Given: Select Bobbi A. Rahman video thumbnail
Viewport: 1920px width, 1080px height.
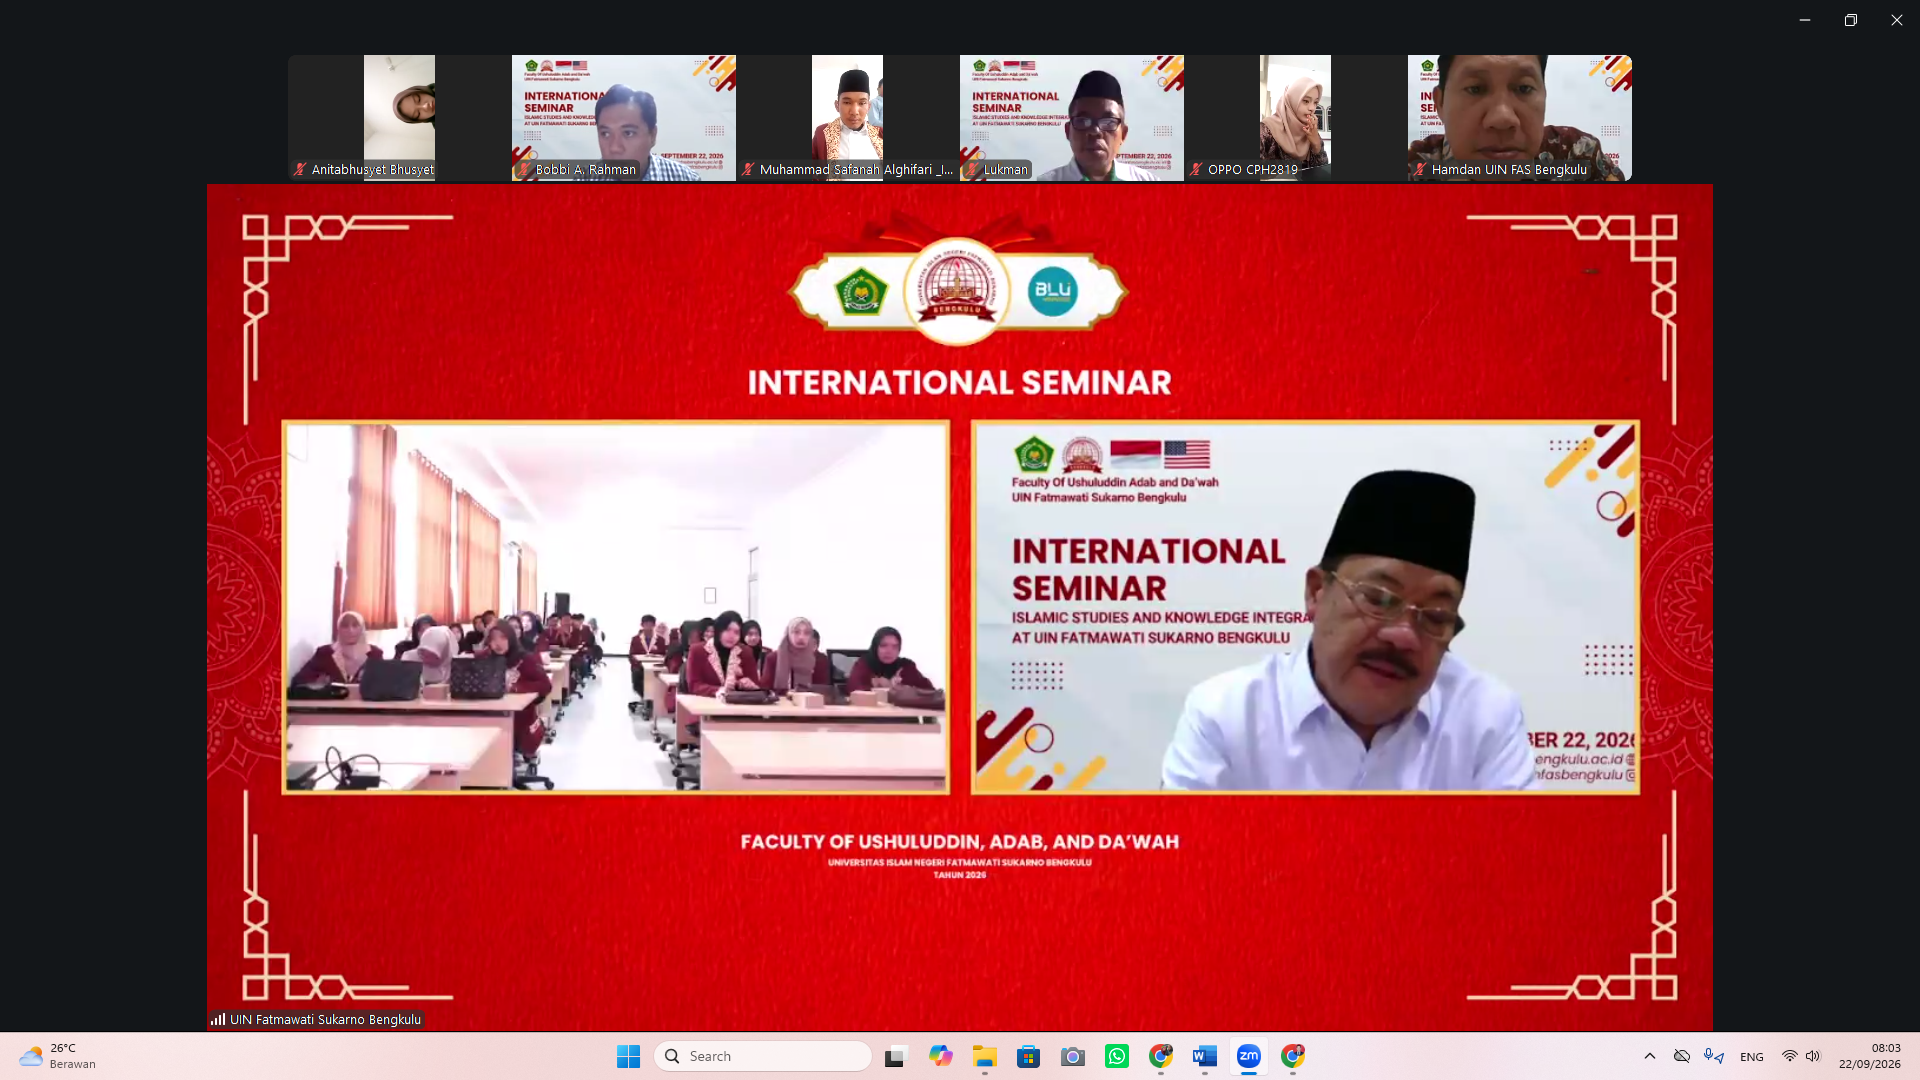Looking at the screenshot, I should pyautogui.click(x=623, y=118).
